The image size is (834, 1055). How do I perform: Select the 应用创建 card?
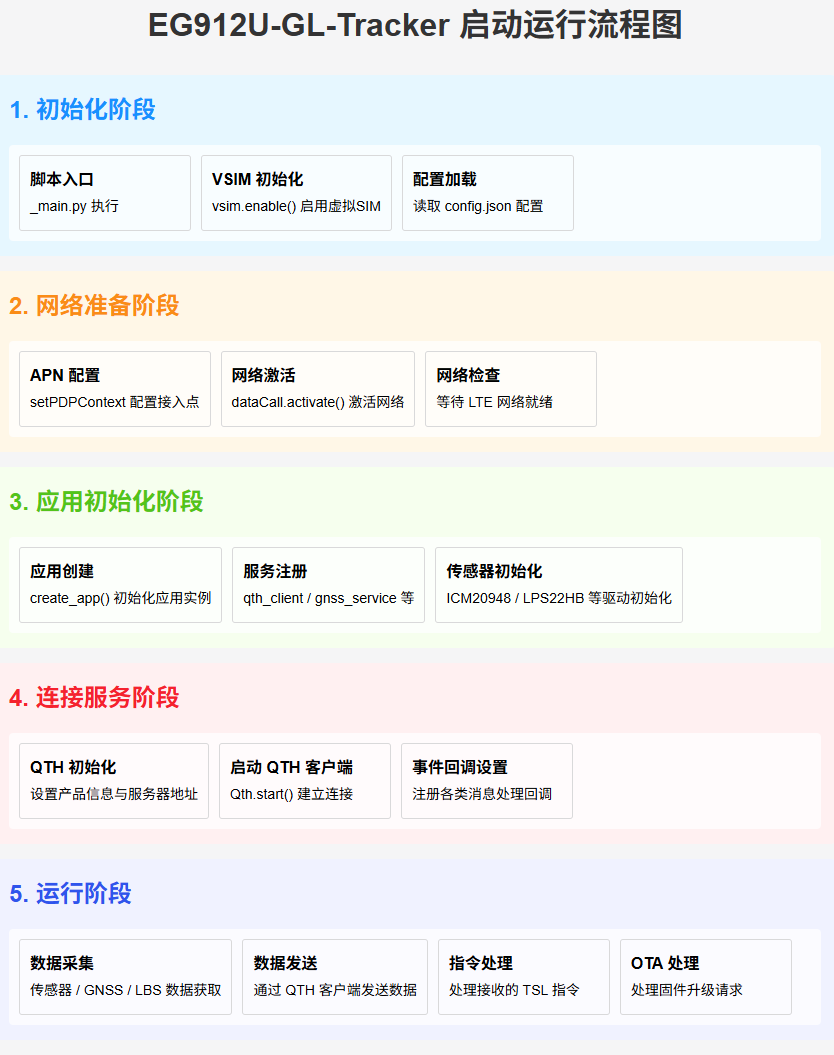click(120, 585)
